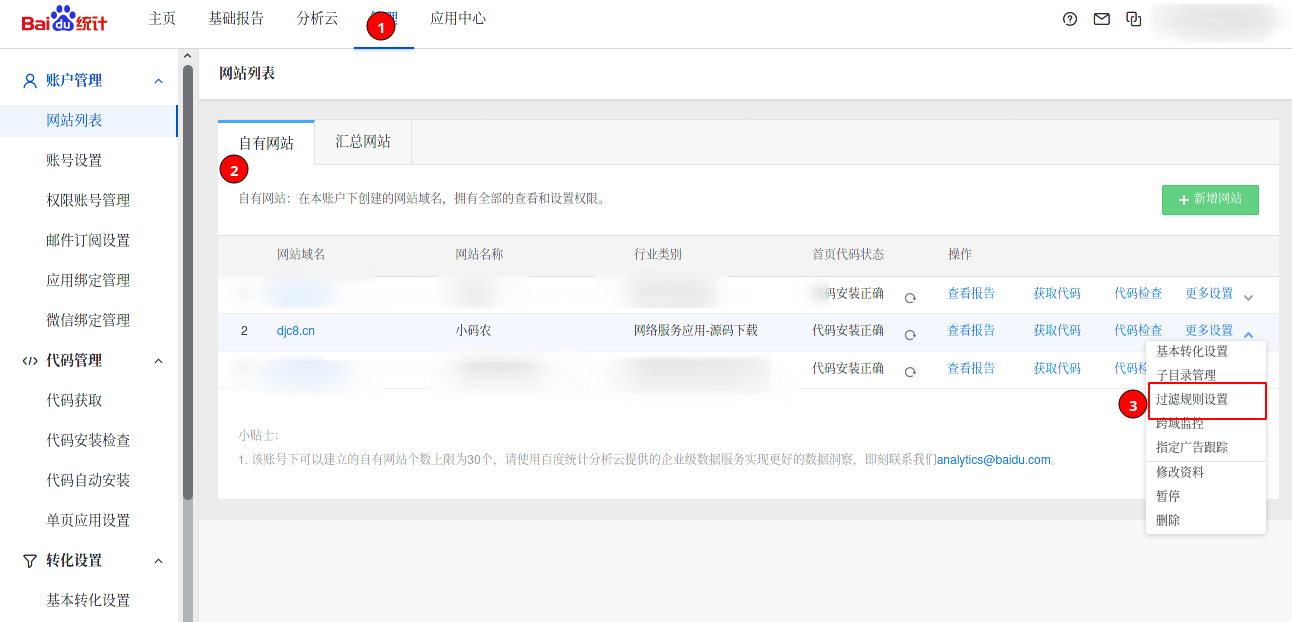Click the copy windows icon in header
Screen dimensions: 1292x622
(1133, 19)
